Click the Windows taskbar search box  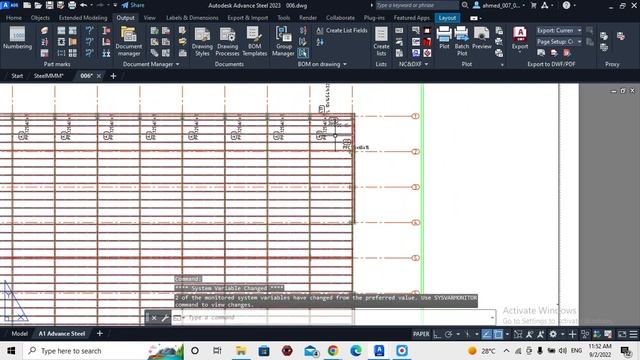click(x=104, y=351)
